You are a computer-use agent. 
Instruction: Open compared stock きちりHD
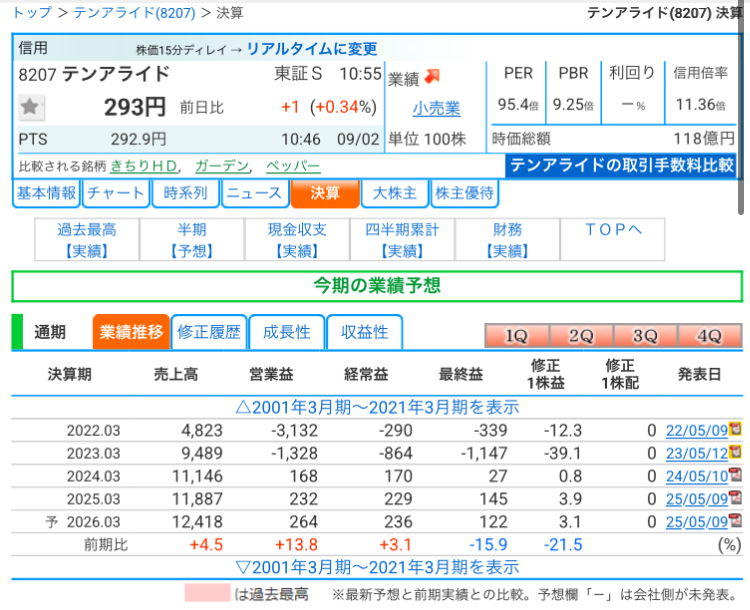pos(144,166)
